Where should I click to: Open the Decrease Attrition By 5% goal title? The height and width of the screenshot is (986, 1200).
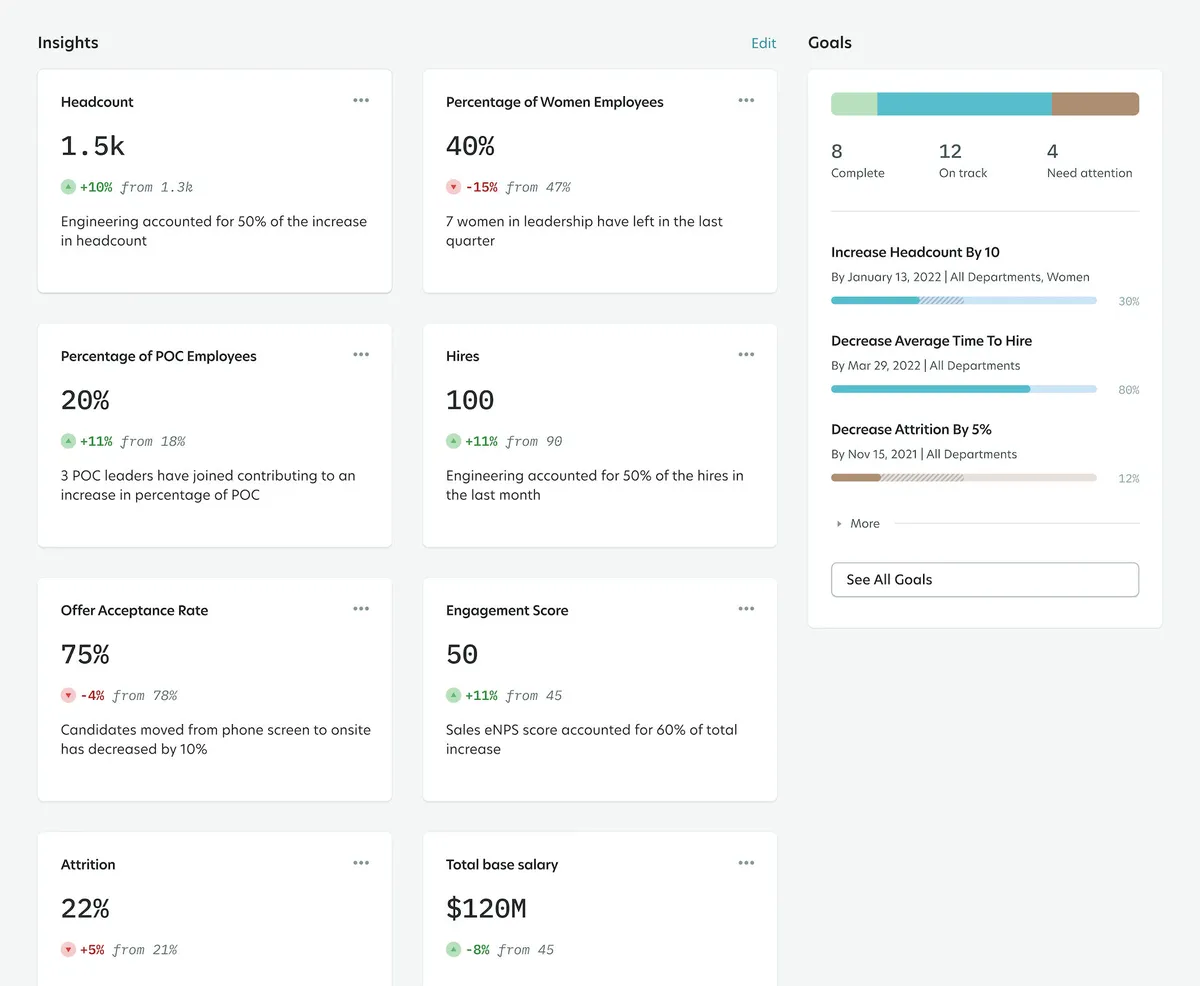[x=911, y=430]
